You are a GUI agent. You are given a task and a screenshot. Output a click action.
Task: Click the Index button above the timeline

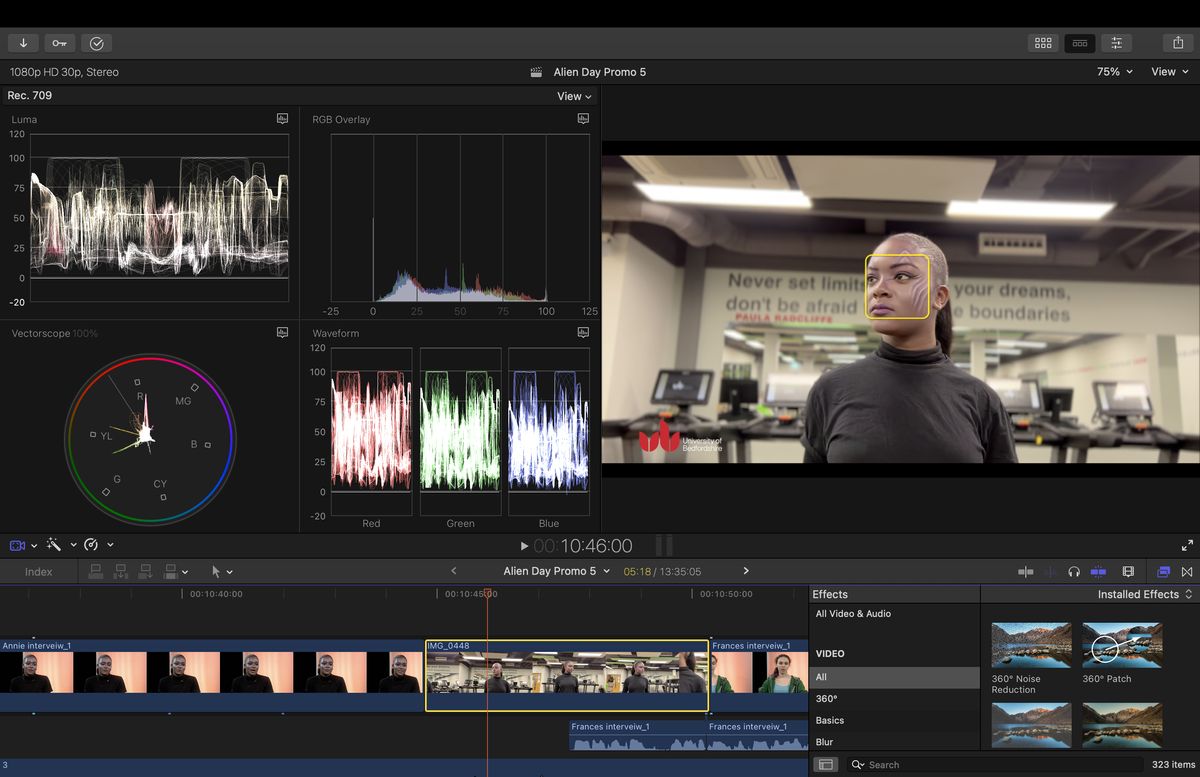pos(38,571)
